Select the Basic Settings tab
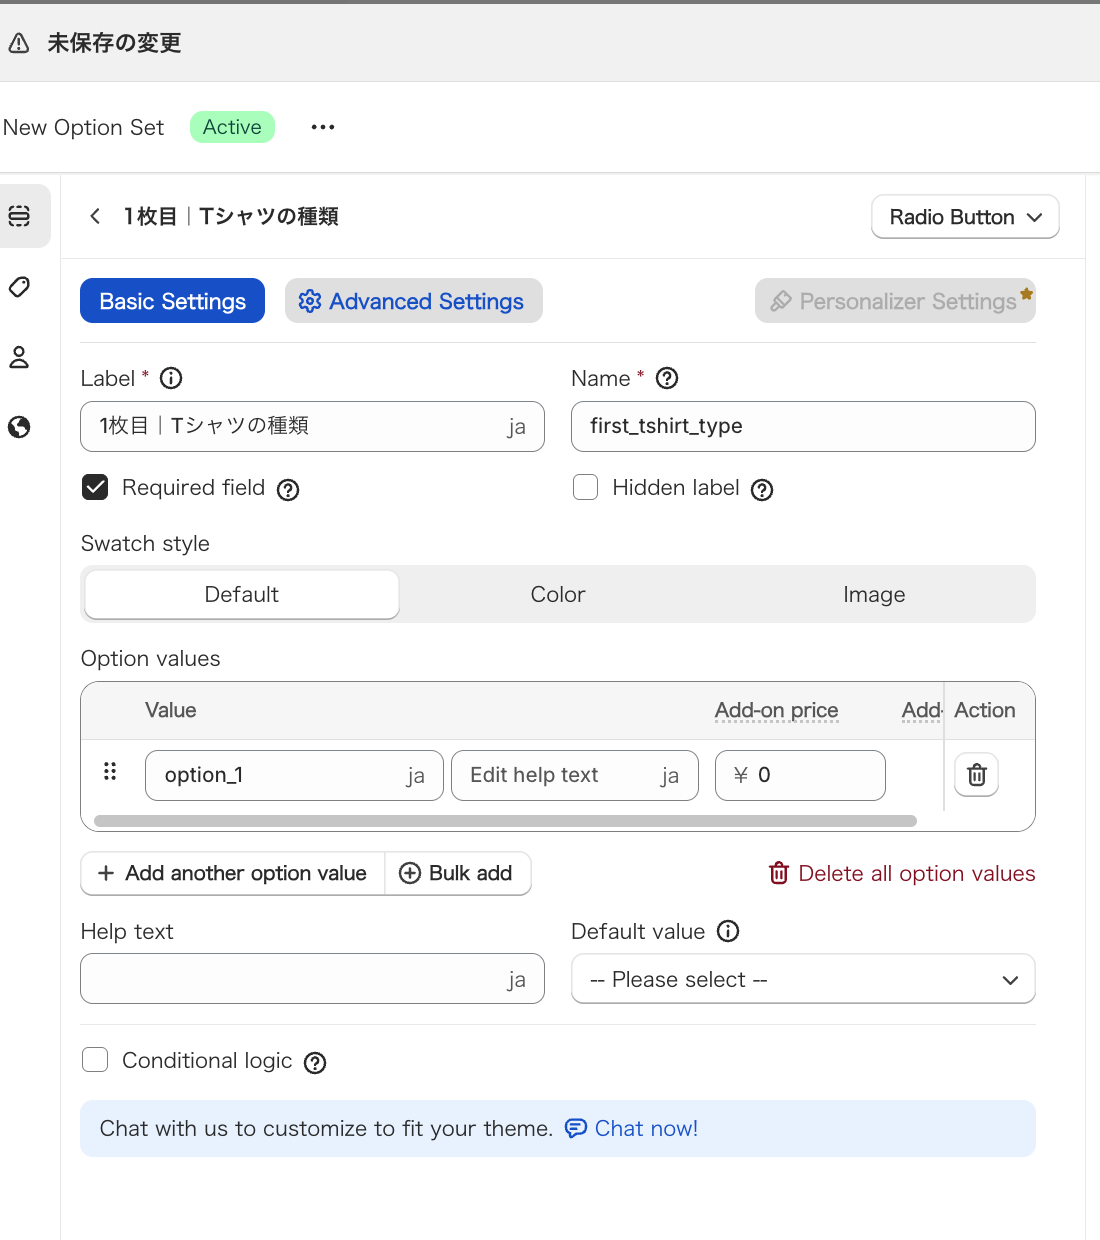This screenshot has width=1100, height=1240. (x=172, y=301)
